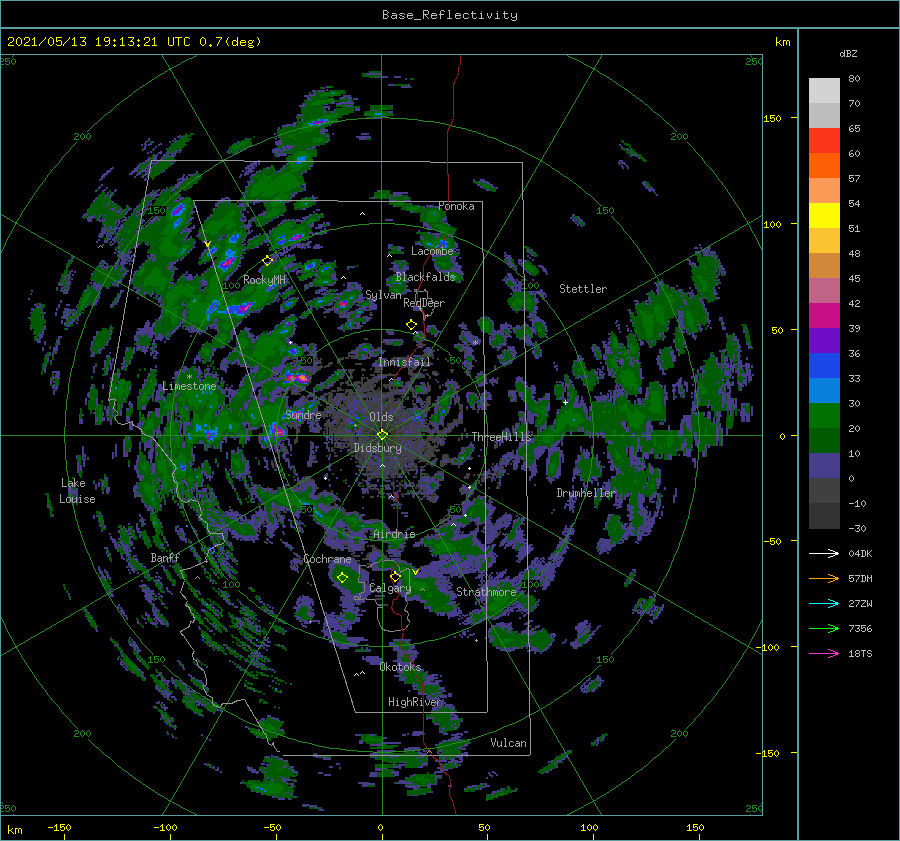Pick the bright green 20-30 dBZ swatch
This screenshot has height=841, width=900.
(824, 416)
